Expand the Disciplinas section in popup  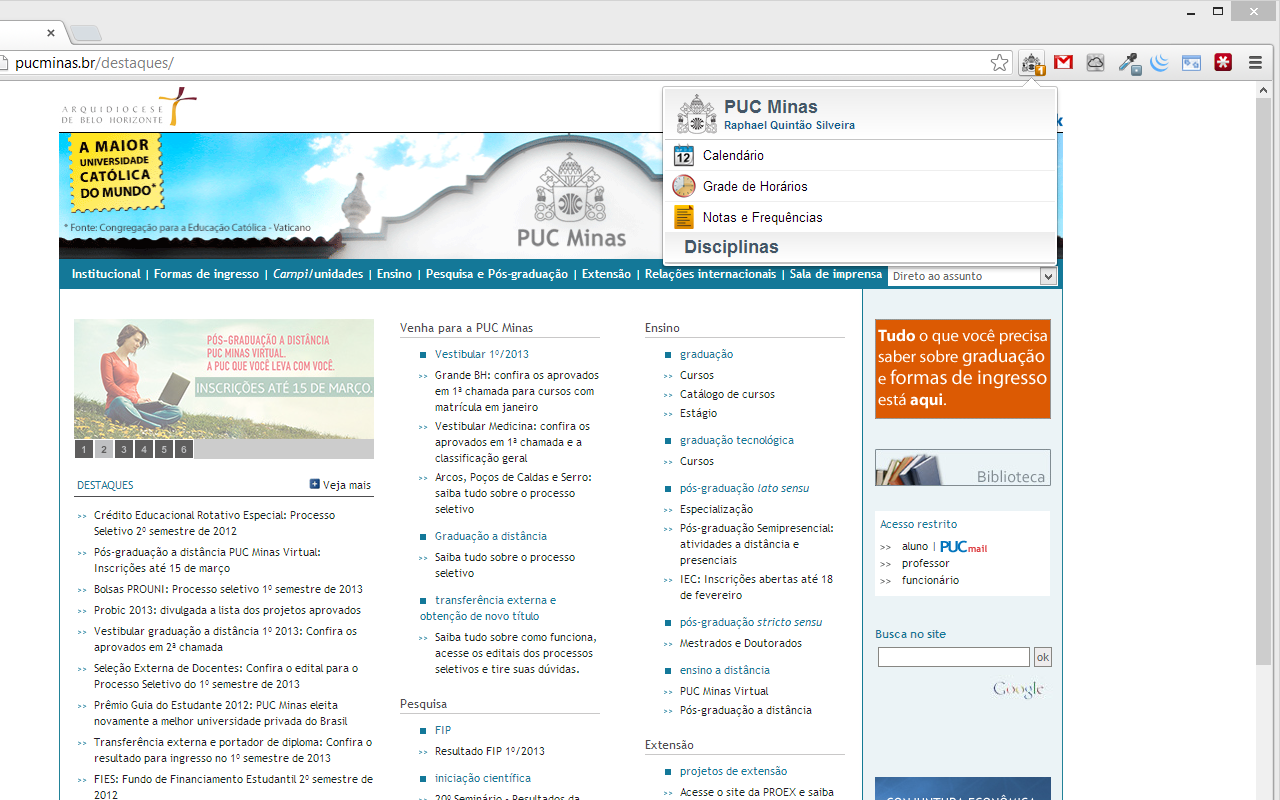pyautogui.click(x=860, y=247)
